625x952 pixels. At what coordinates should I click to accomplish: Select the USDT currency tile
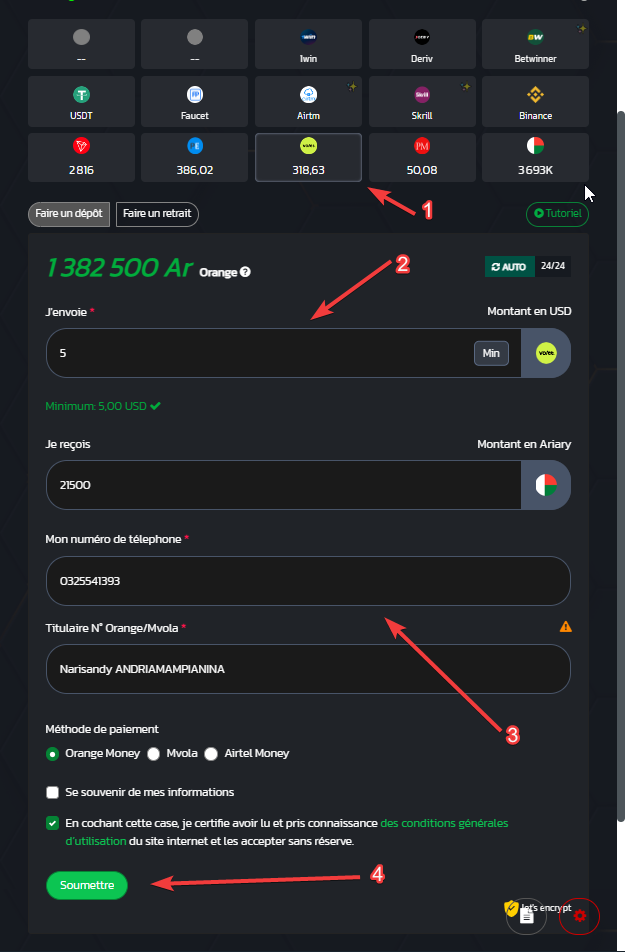click(81, 101)
